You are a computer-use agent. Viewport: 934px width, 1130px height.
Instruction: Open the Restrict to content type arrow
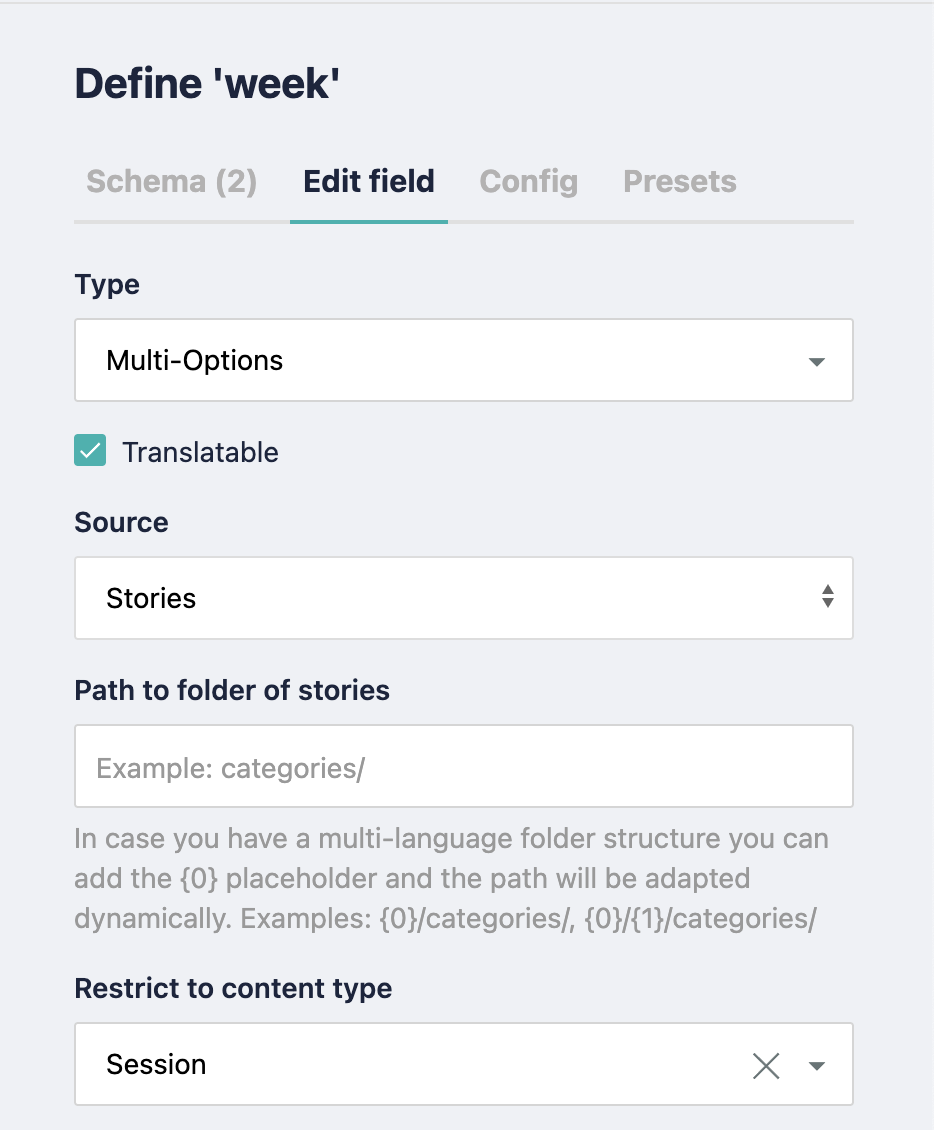click(x=817, y=1066)
